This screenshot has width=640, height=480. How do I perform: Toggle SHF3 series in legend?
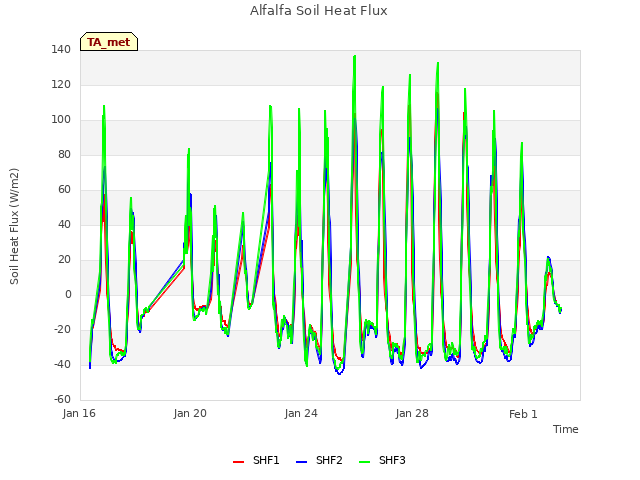[x=382, y=460]
